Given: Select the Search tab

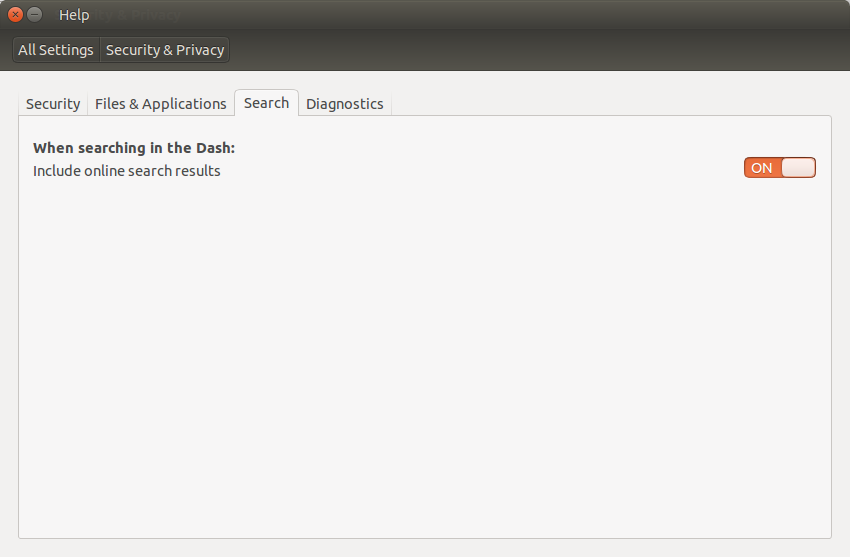Looking at the screenshot, I should coord(266,103).
